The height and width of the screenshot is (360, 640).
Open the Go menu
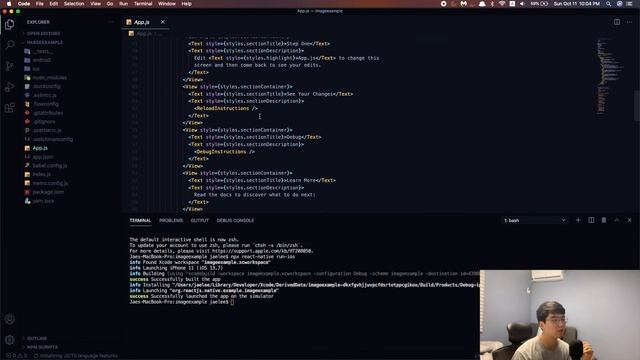click(x=110, y=4)
